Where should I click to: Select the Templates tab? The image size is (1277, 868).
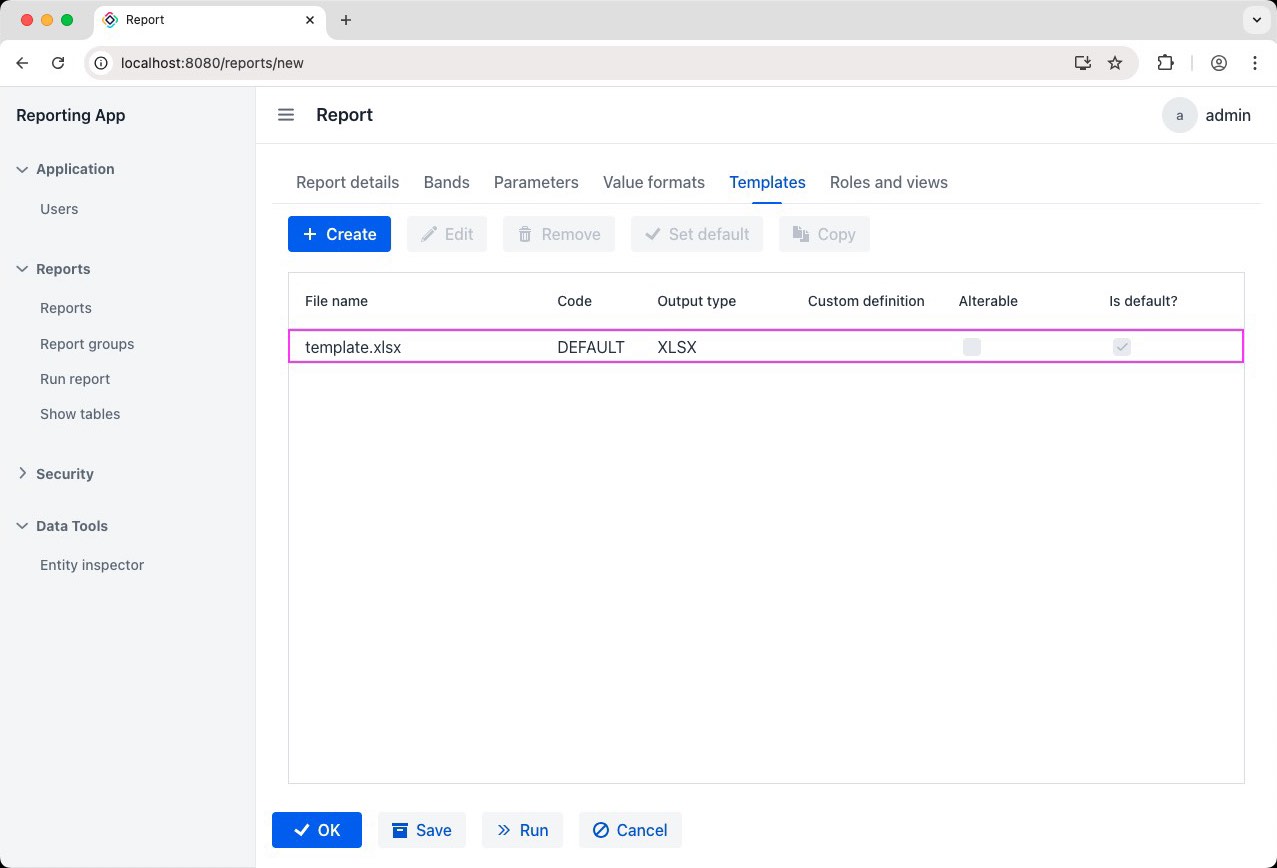767,182
